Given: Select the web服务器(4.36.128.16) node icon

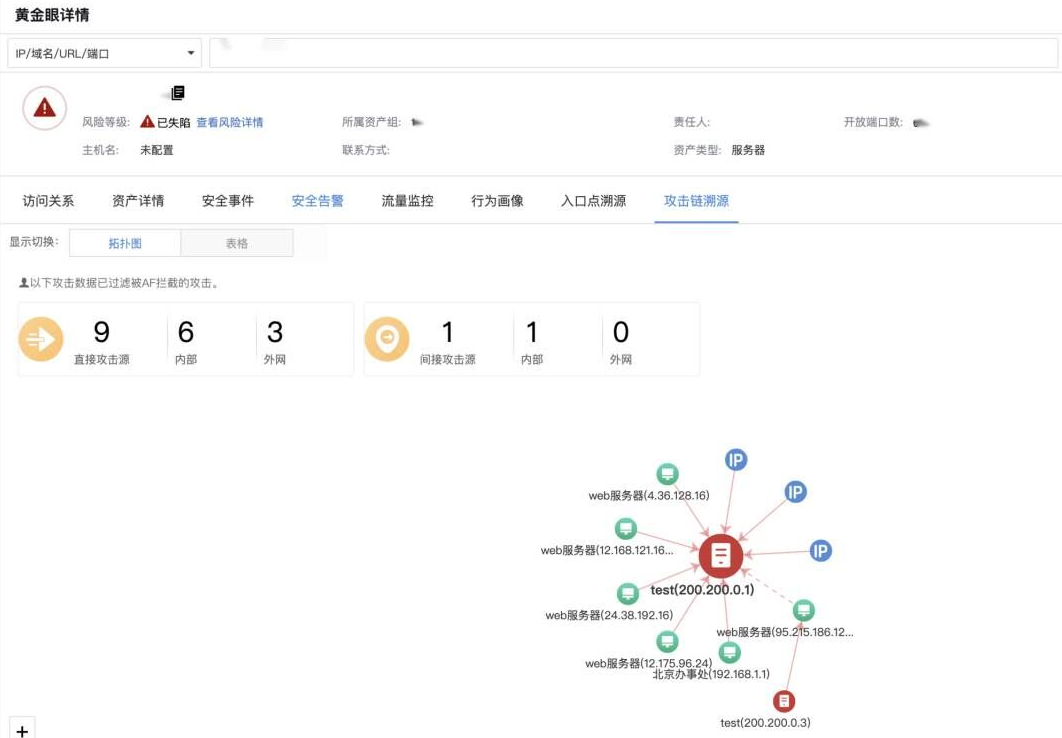Looking at the screenshot, I should pos(667,474).
